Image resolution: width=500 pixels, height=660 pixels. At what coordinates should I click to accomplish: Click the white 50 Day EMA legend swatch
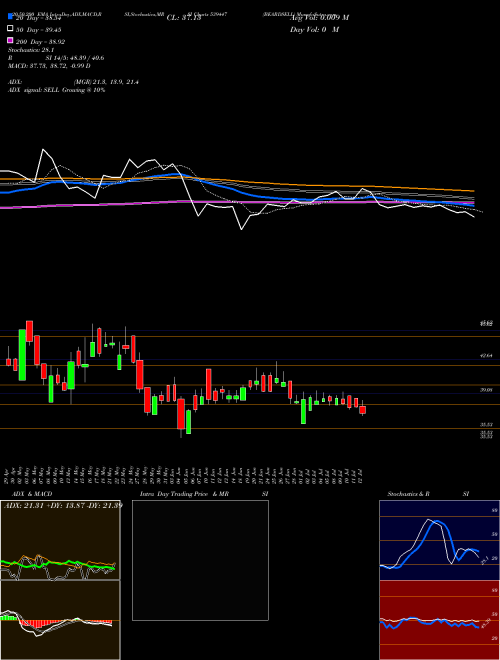(x=10, y=29)
